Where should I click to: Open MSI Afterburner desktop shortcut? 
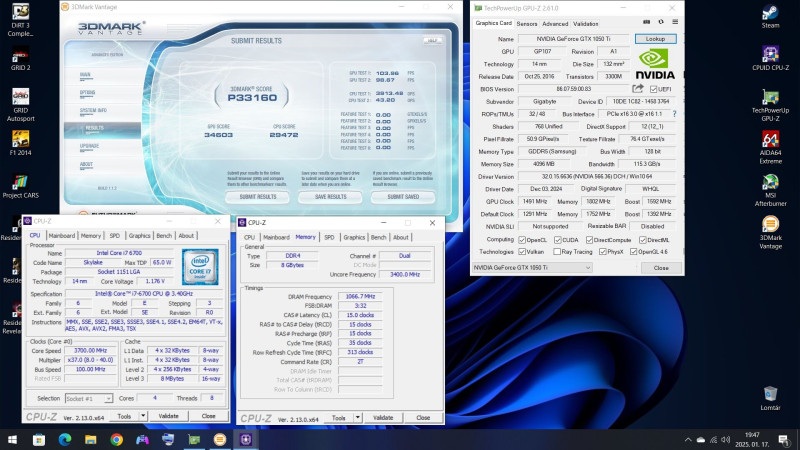tap(770, 190)
